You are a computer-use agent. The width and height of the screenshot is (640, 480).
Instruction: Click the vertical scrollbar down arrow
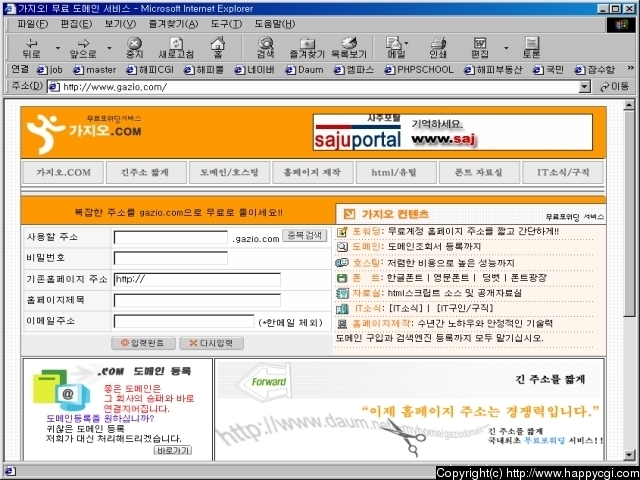coord(629,454)
